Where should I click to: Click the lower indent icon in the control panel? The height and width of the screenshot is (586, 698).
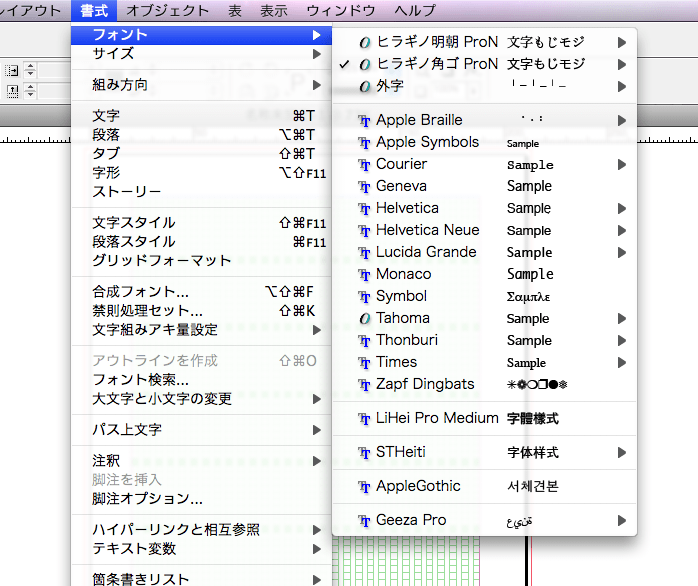coord(12,91)
